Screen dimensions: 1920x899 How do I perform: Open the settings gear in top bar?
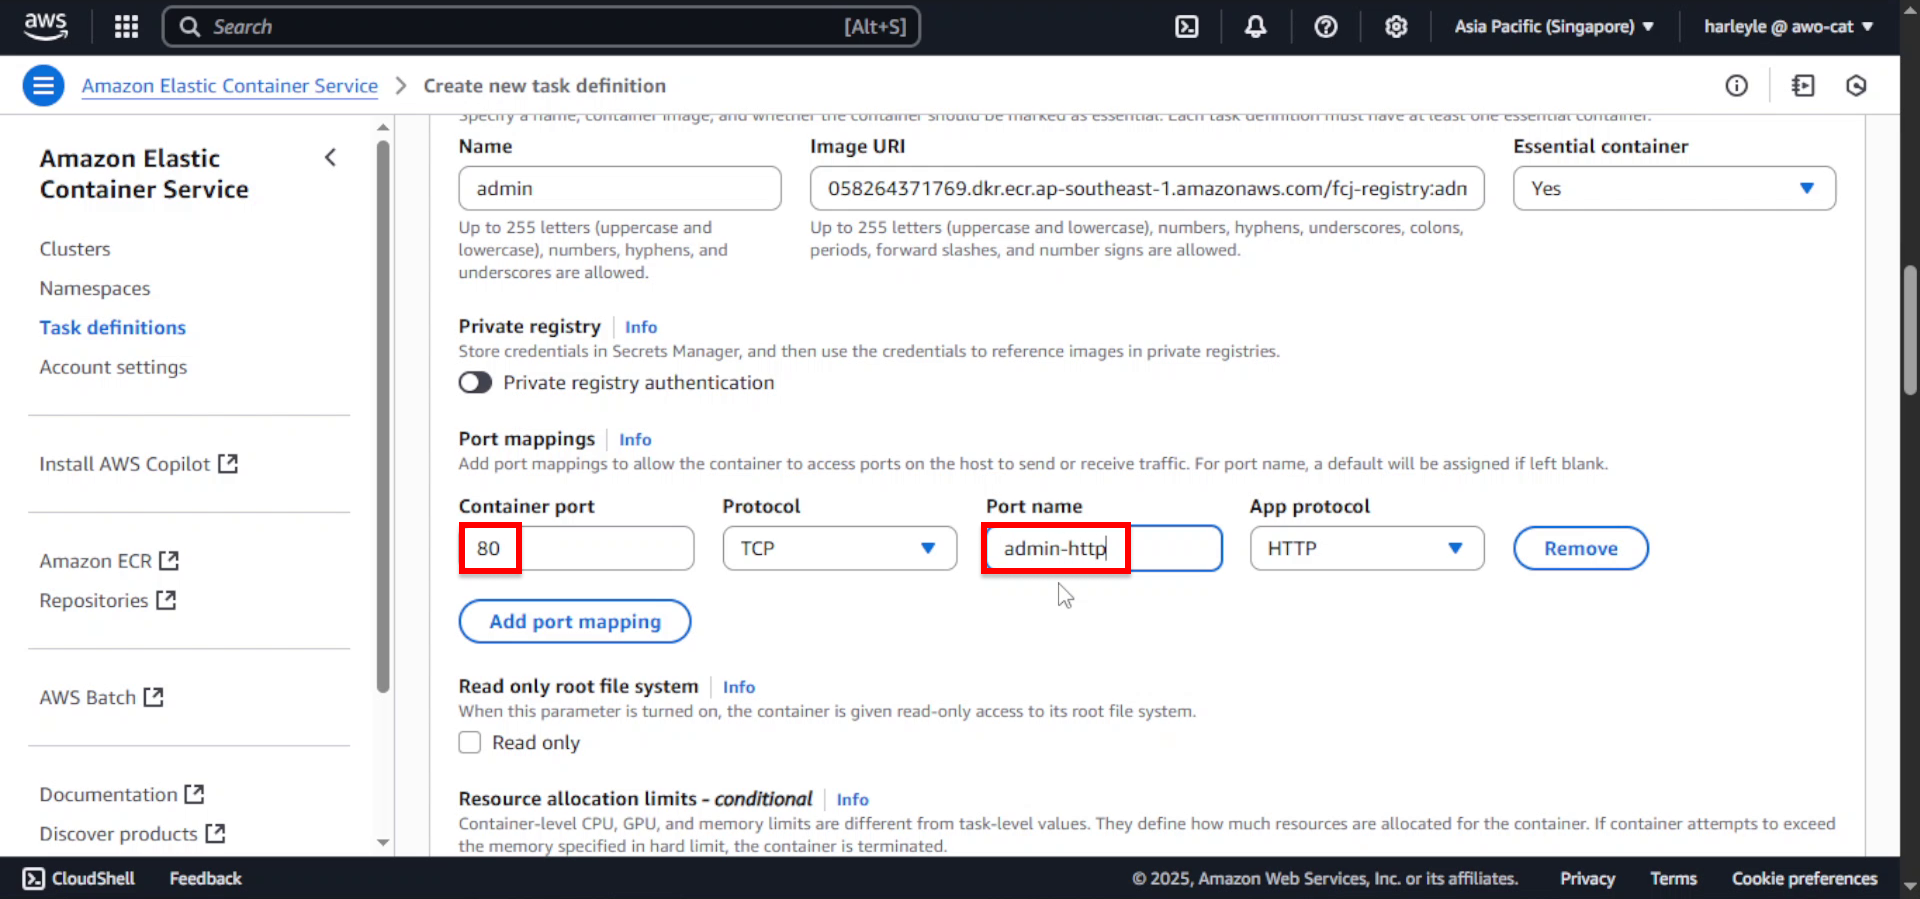1396,27
